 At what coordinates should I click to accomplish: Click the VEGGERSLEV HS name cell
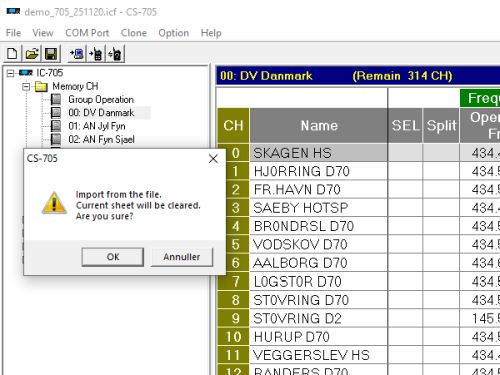pos(319,355)
